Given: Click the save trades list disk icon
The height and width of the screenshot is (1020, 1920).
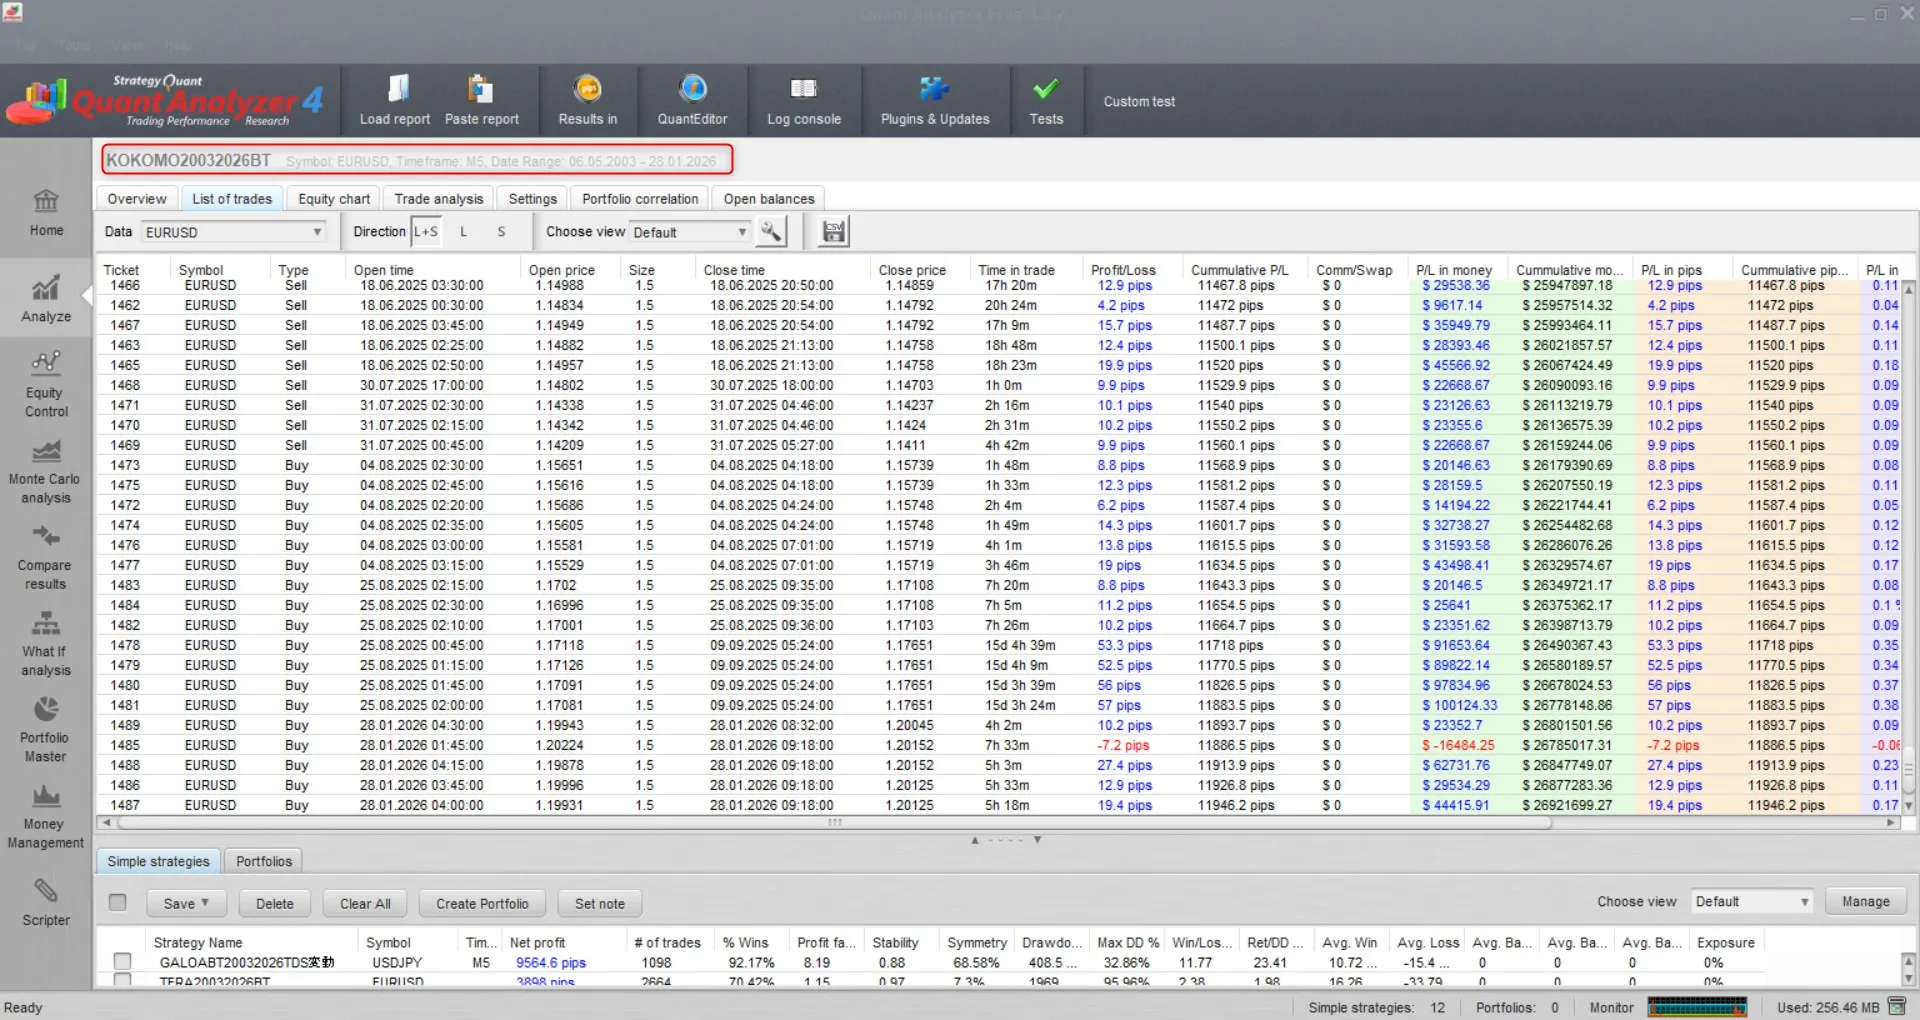Looking at the screenshot, I should coord(833,232).
